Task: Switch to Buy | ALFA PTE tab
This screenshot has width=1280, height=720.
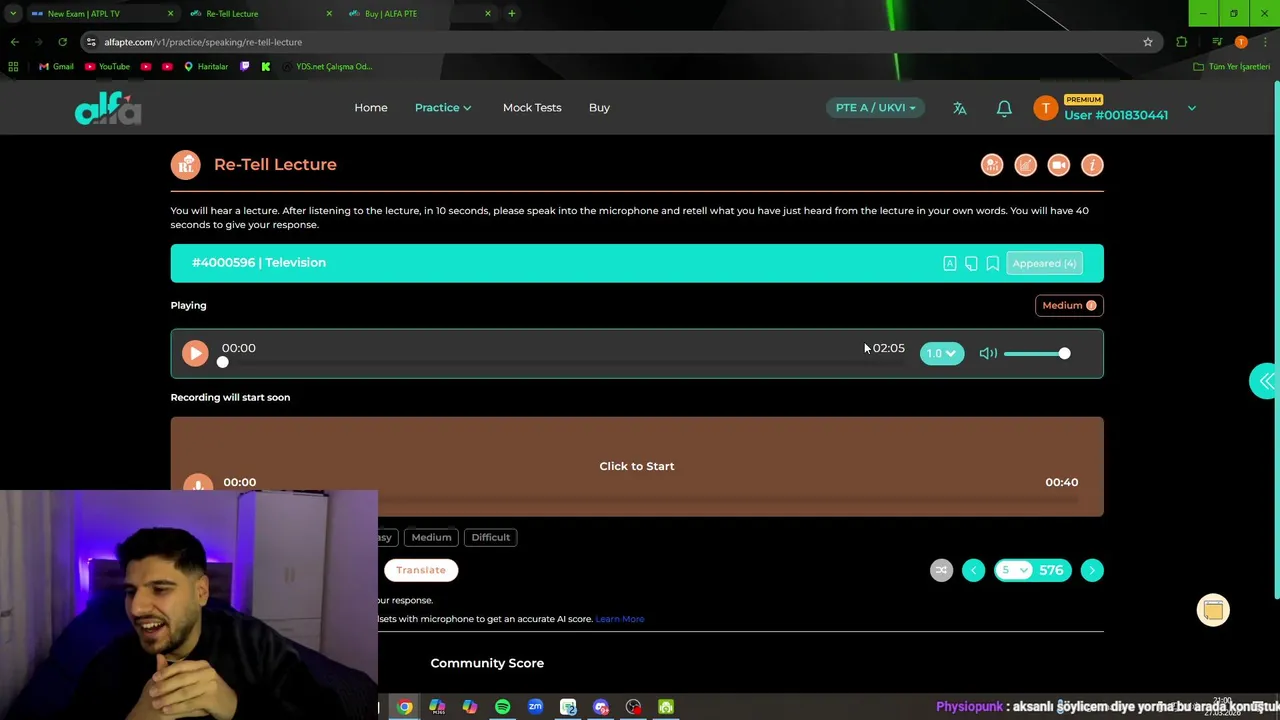Action: (420, 14)
